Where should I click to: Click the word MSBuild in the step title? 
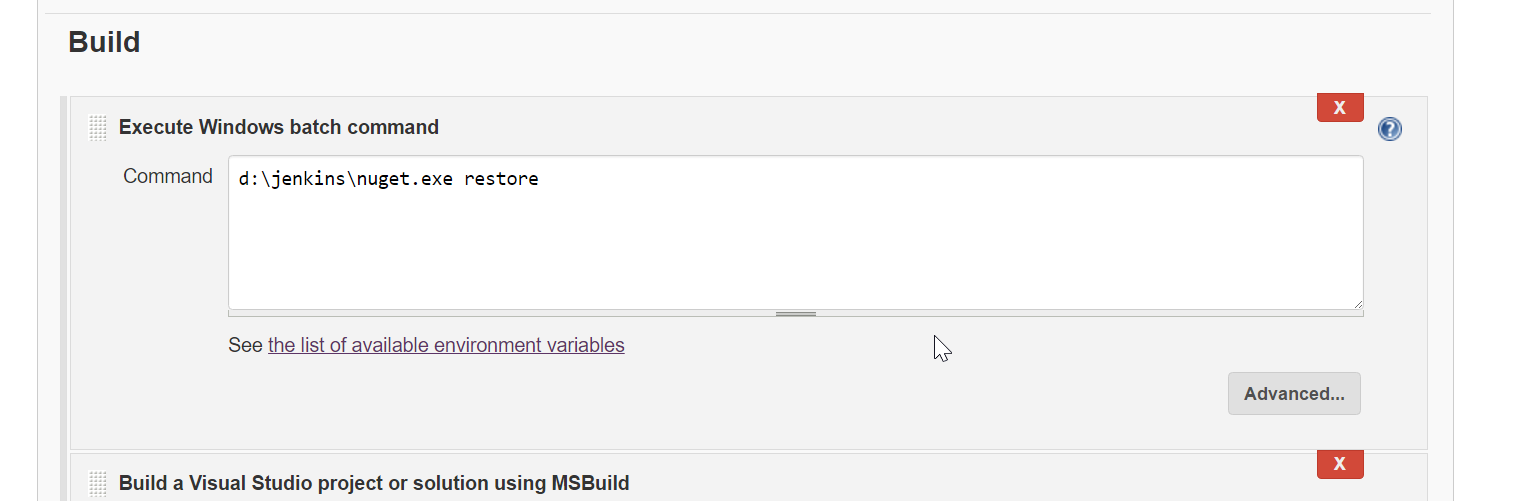pos(591,484)
